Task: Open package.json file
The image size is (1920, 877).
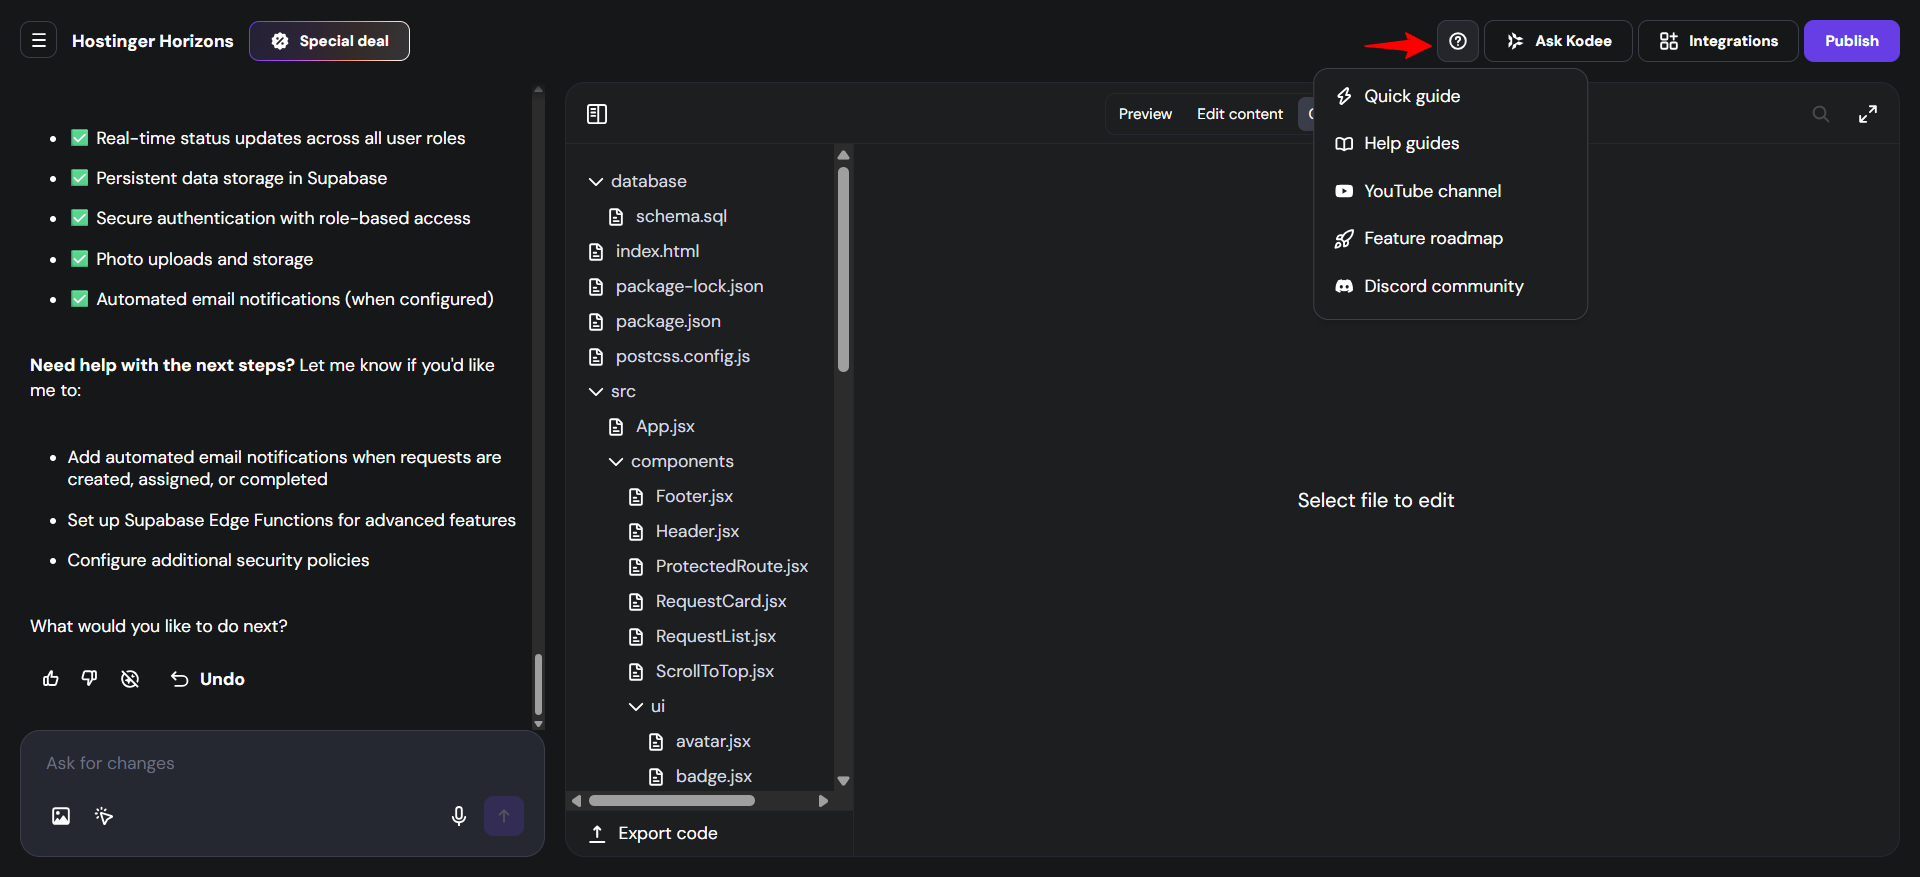Action: [x=668, y=322]
